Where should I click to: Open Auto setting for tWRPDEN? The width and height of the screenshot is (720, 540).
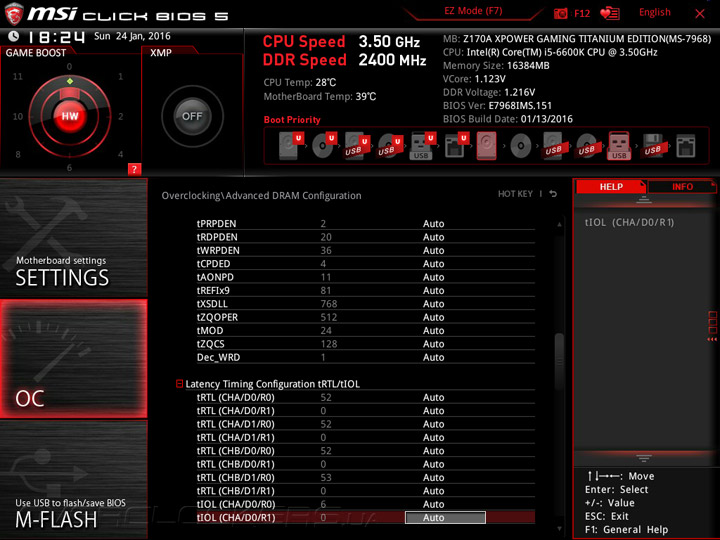pyautogui.click(x=433, y=250)
